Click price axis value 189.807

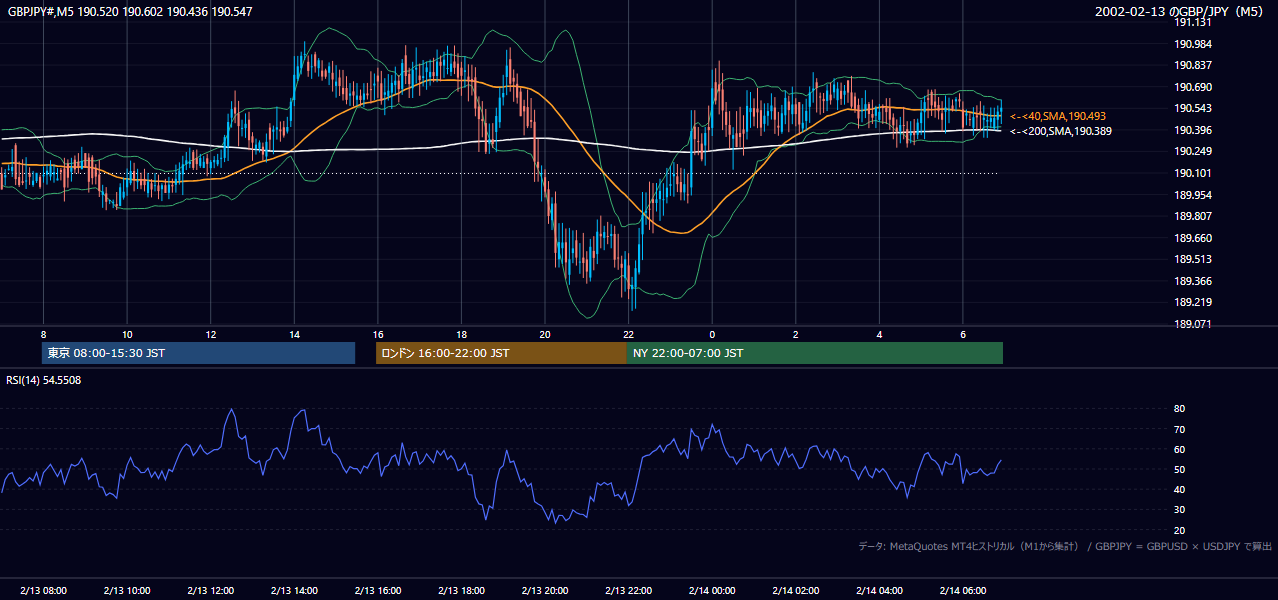[1195, 216]
